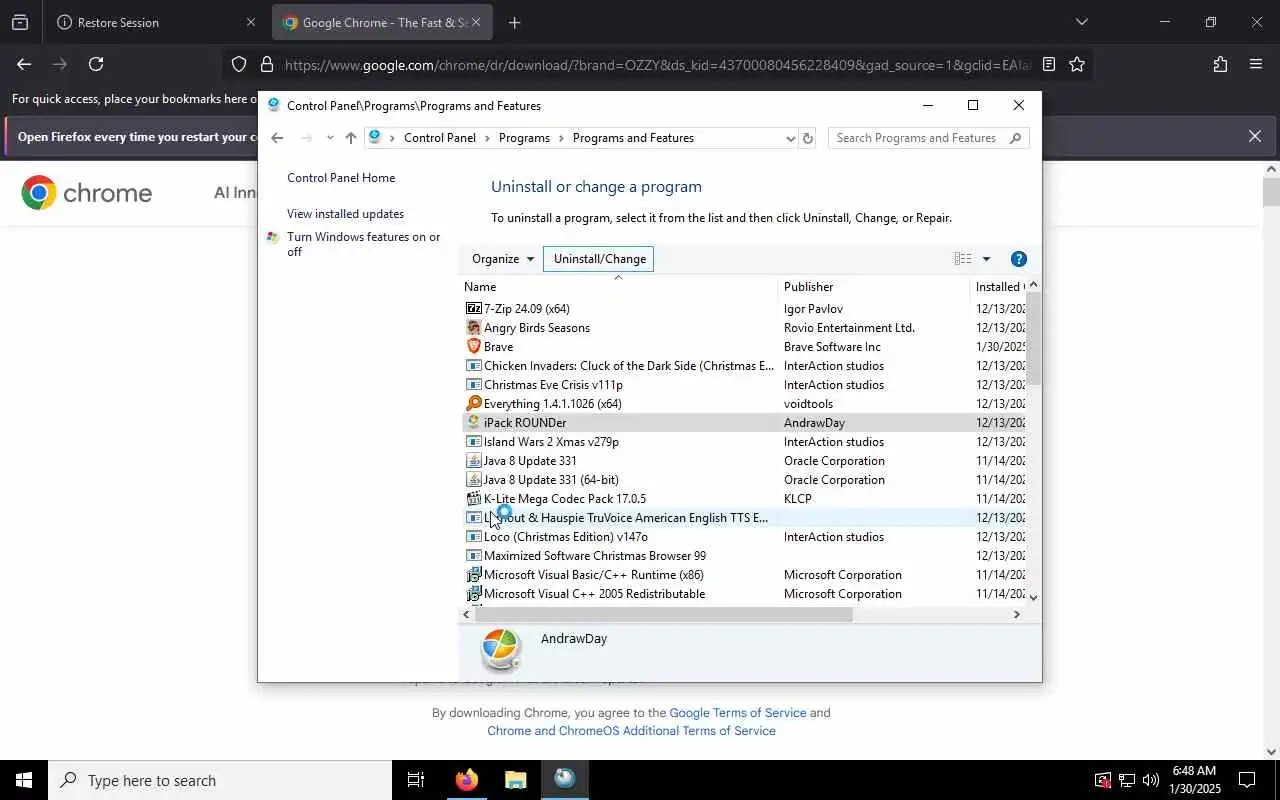Sort list by Name column header
Viewport: 1280px width, 800px height.
pos(618,287)
